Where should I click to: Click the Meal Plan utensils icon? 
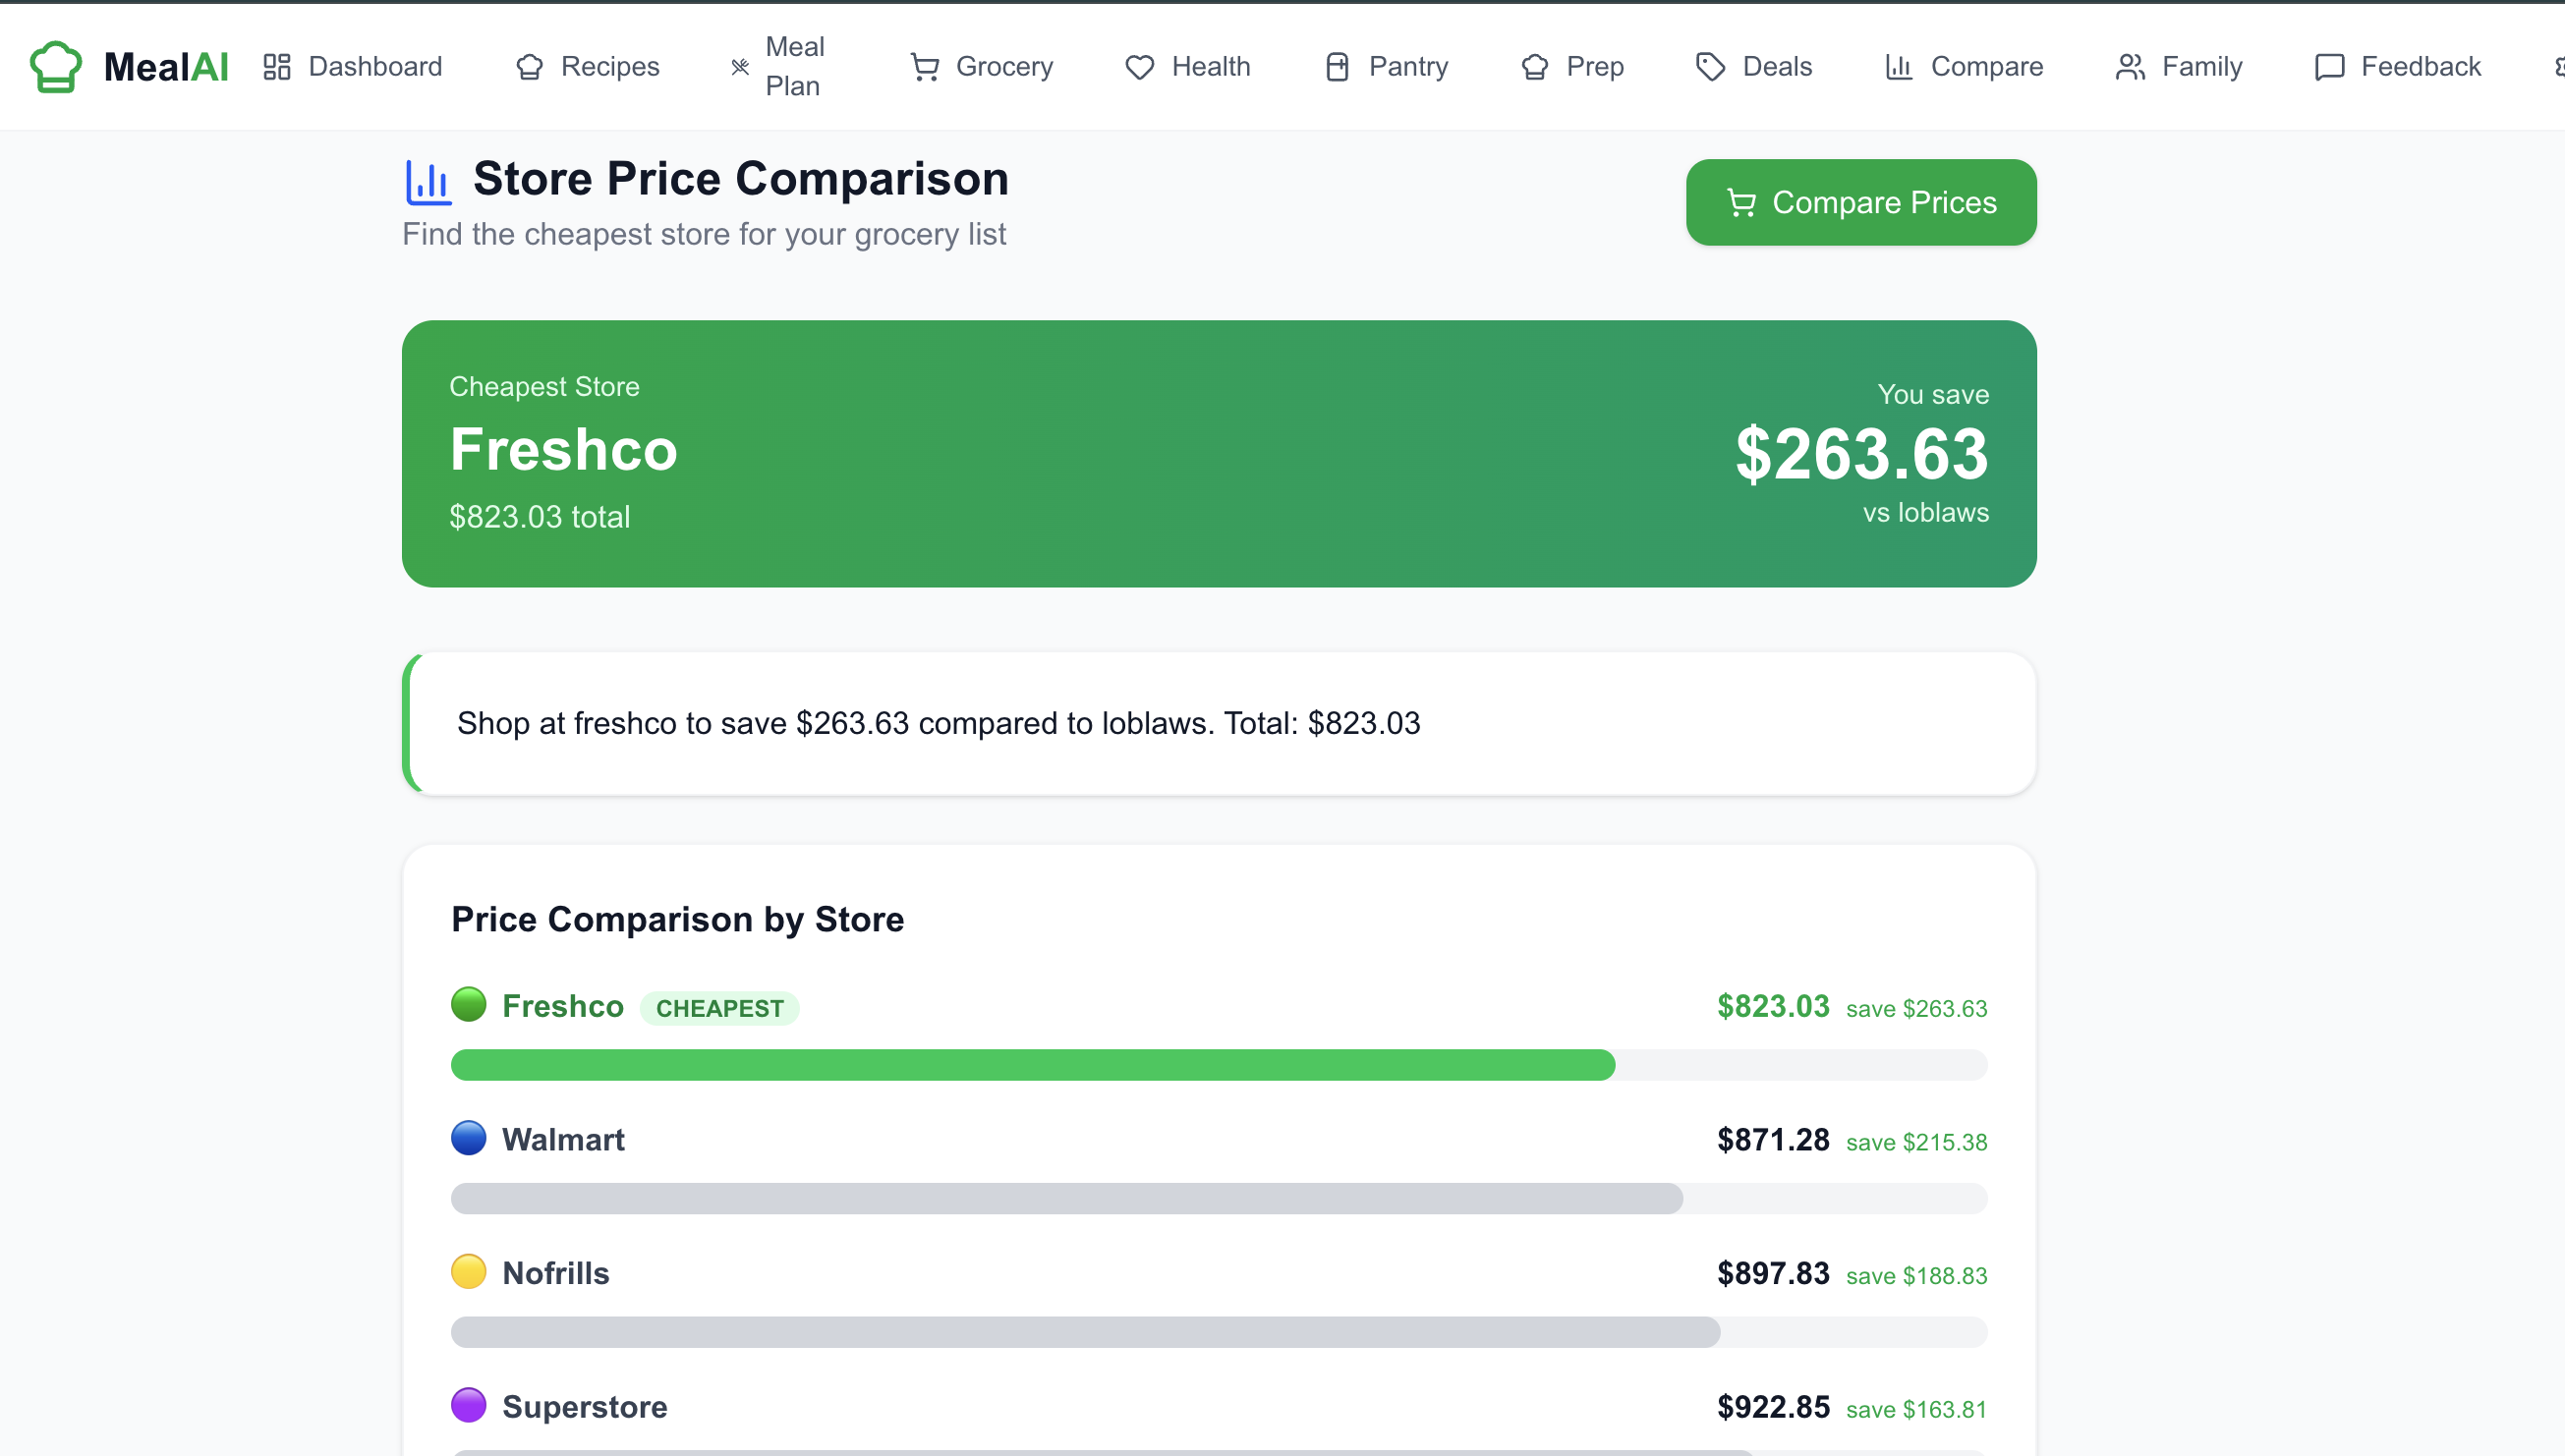(x=740, y=67)
